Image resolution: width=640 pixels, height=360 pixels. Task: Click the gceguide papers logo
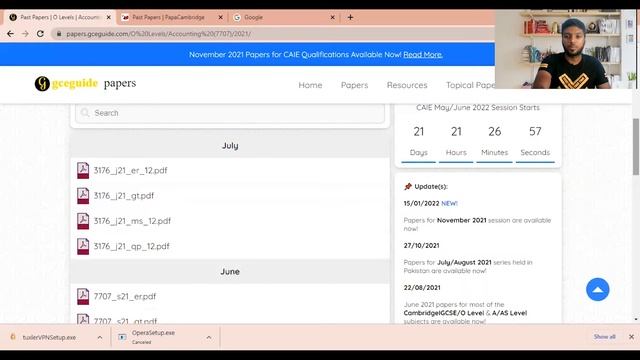pos(85,83)
